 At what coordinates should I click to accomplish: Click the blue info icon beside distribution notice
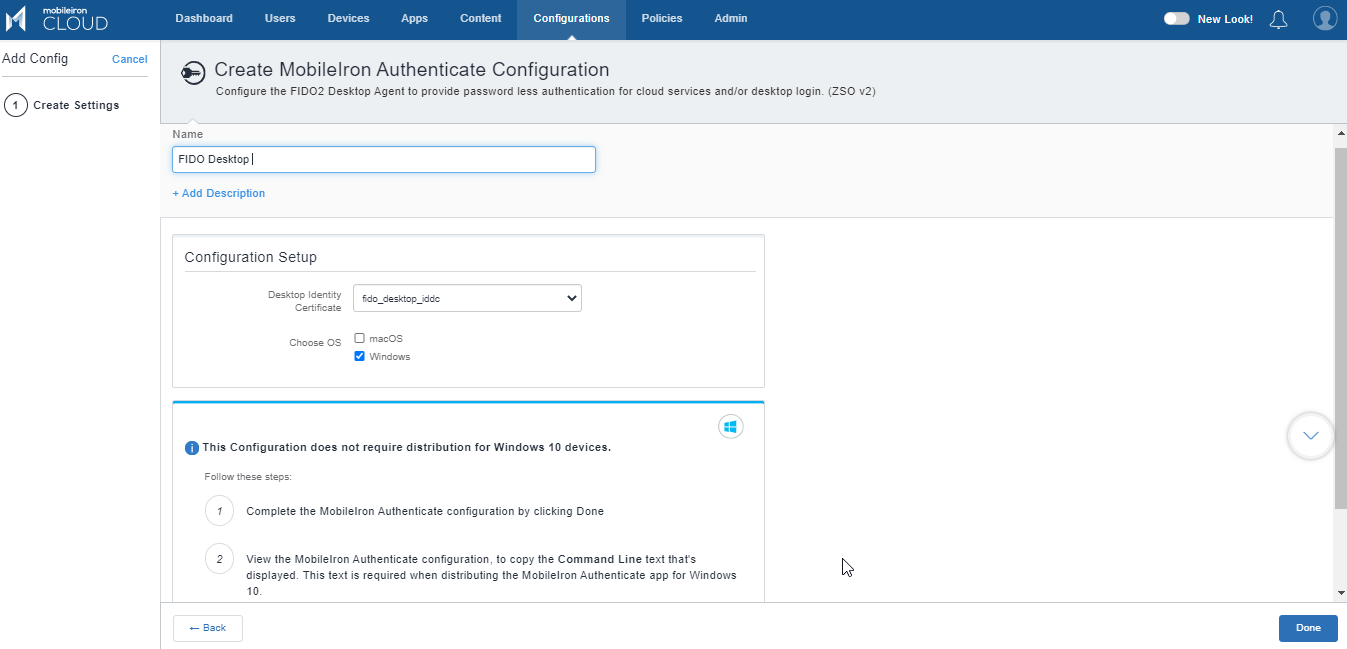(x=192, y=448)
